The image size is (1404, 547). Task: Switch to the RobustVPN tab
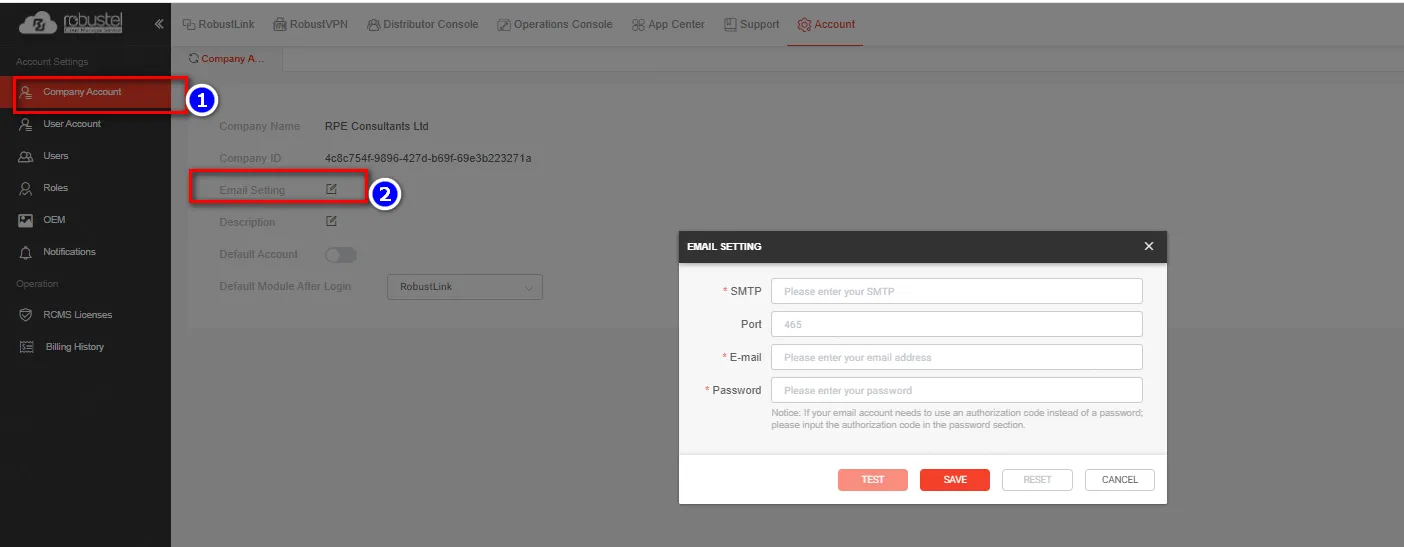pos(310,24)
